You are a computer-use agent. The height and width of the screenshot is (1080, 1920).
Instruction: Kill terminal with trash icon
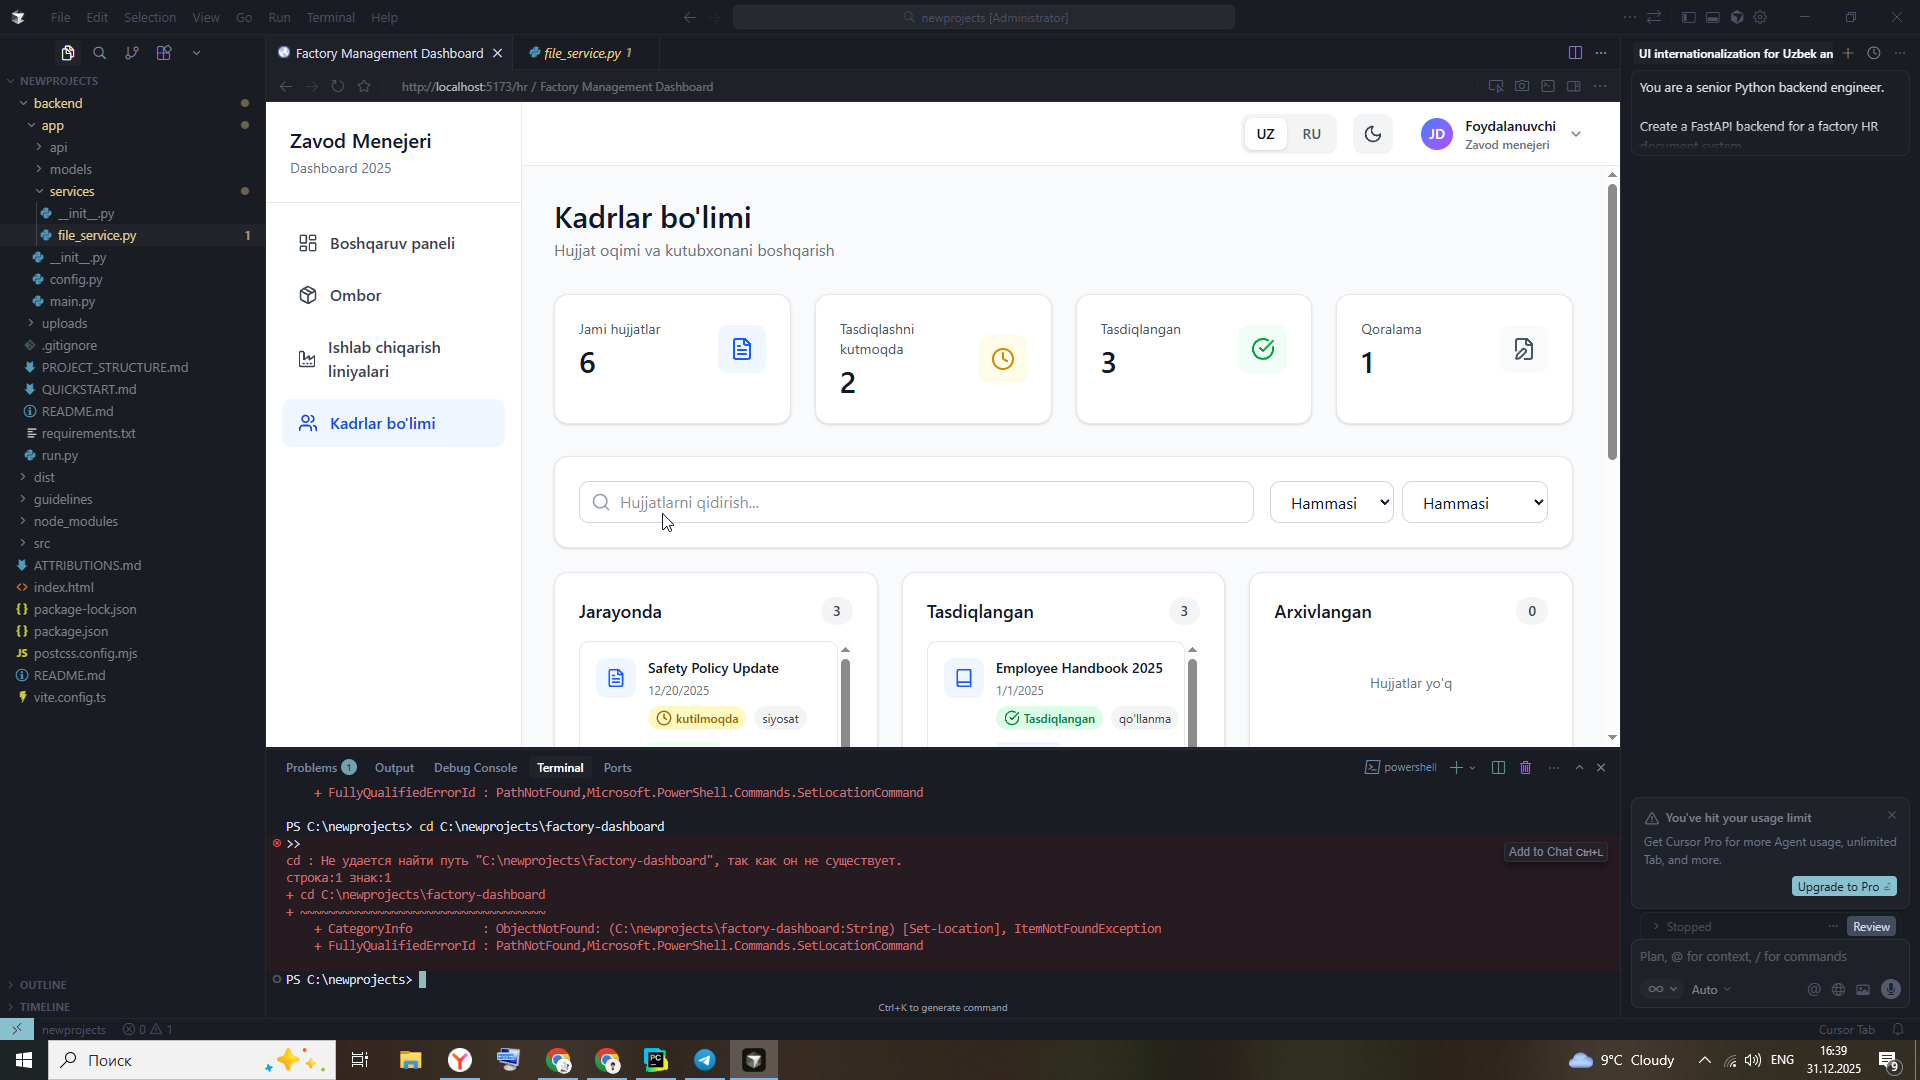click(x=1525, y=768)
